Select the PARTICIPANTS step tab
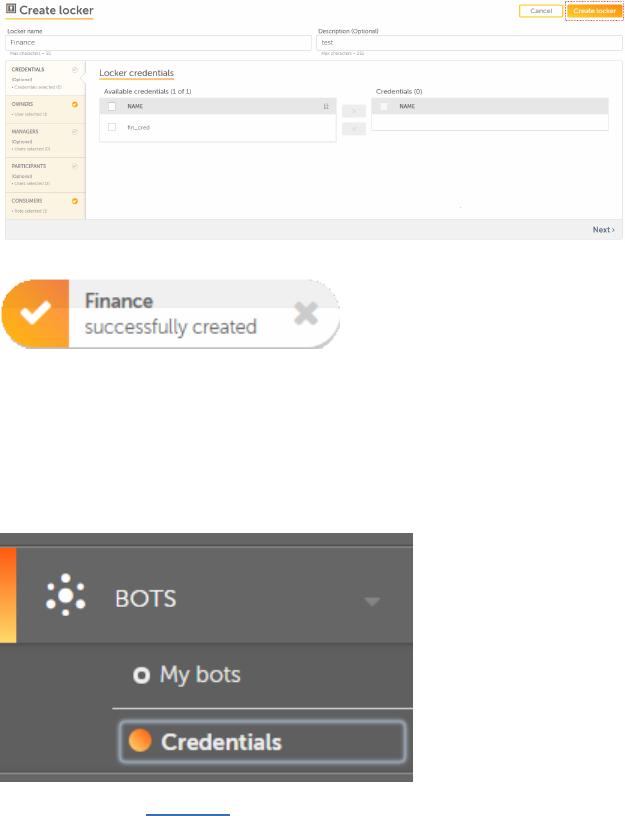Viewport: 625px width, 816px height. (45, 175)
